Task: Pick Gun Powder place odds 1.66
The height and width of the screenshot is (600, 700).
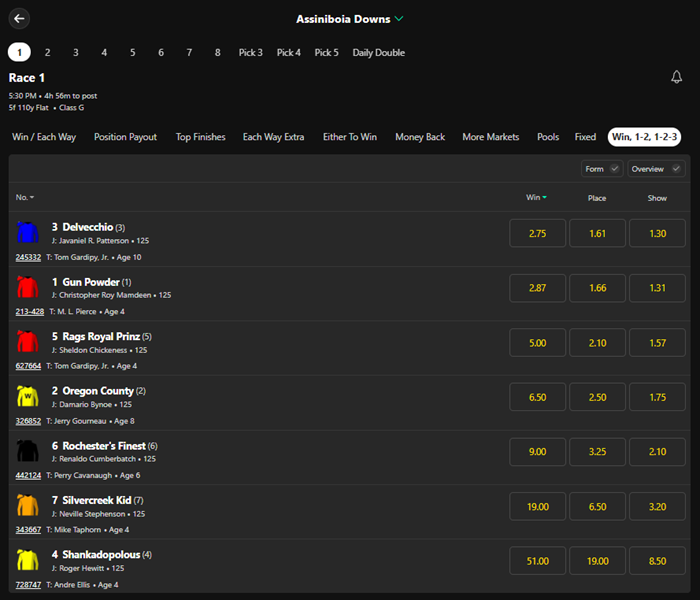Action: pos(597,288)
